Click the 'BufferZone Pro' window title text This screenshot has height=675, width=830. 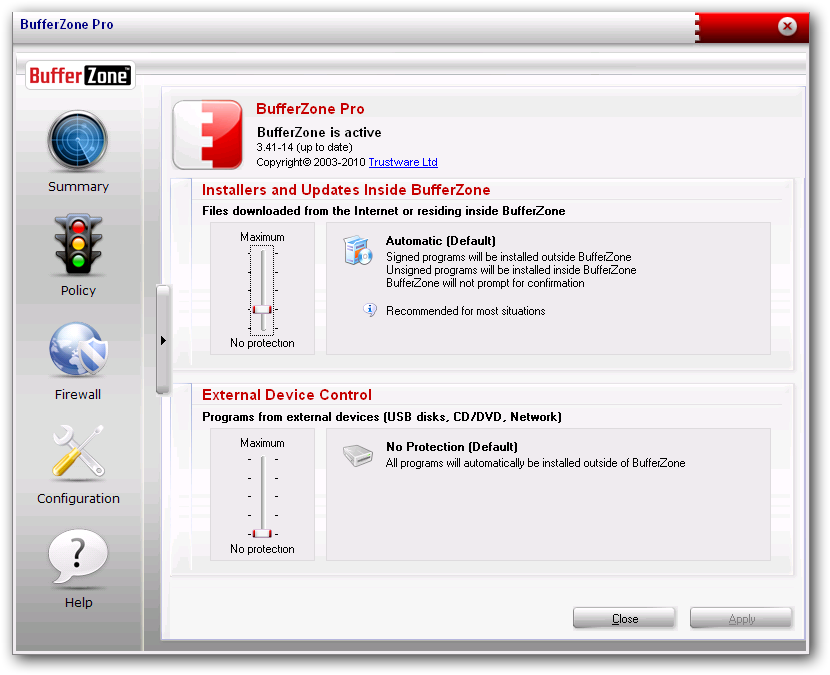67,24
